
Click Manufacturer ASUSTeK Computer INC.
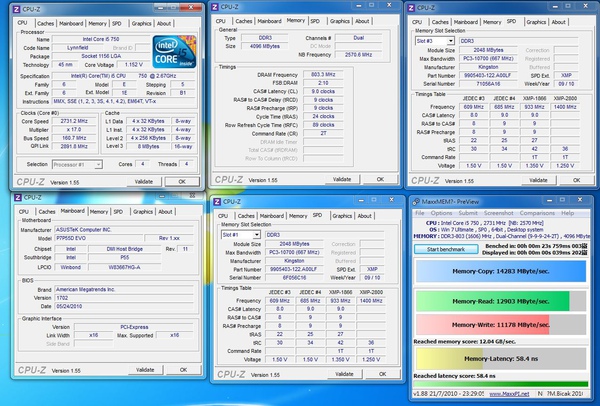pos(124,230)
